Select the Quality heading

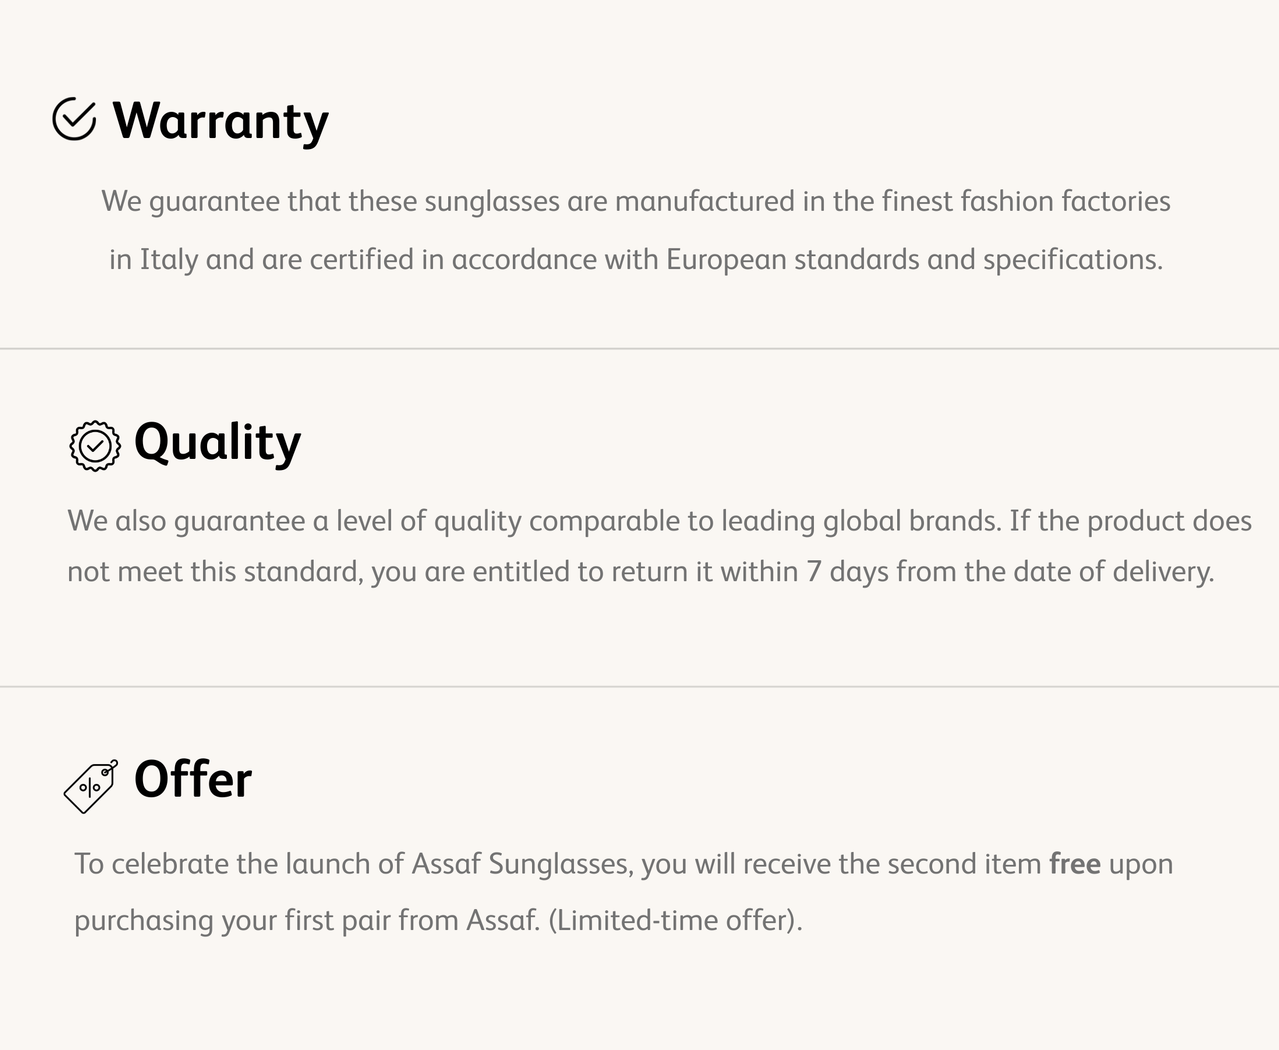pos(217,442)
